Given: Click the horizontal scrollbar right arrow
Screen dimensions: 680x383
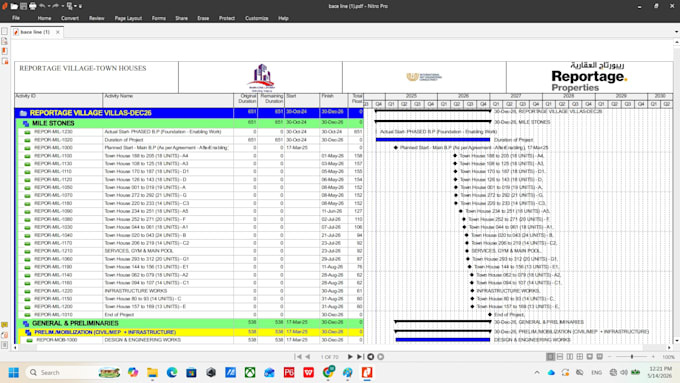Looking at the screenshot, I should (x=669, y=347).
